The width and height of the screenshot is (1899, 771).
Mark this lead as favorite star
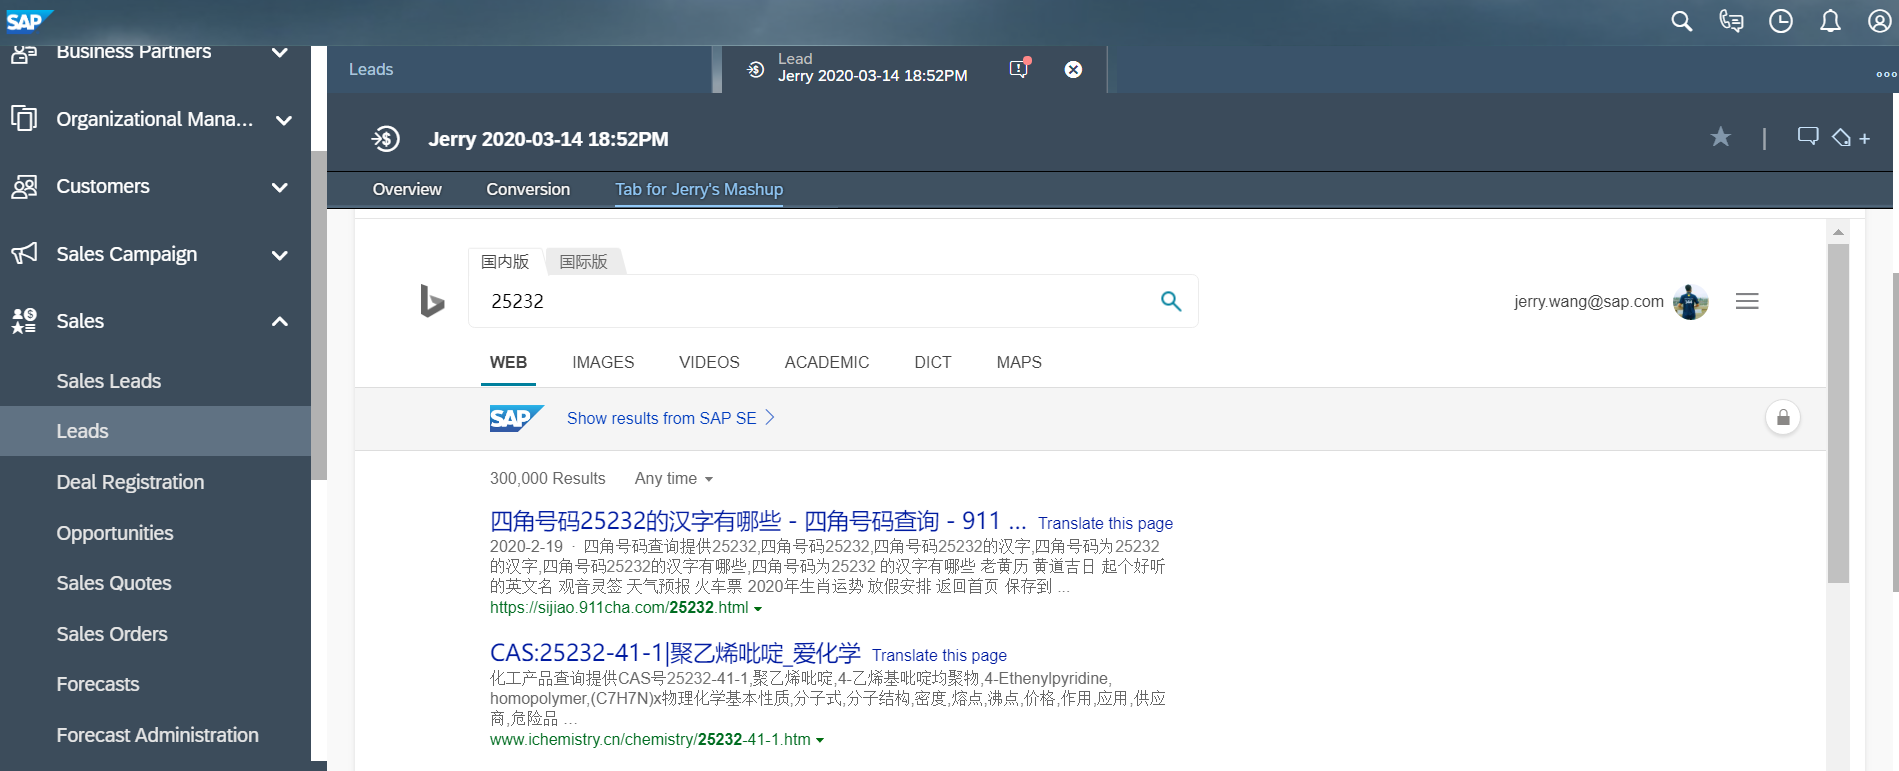1720,137
